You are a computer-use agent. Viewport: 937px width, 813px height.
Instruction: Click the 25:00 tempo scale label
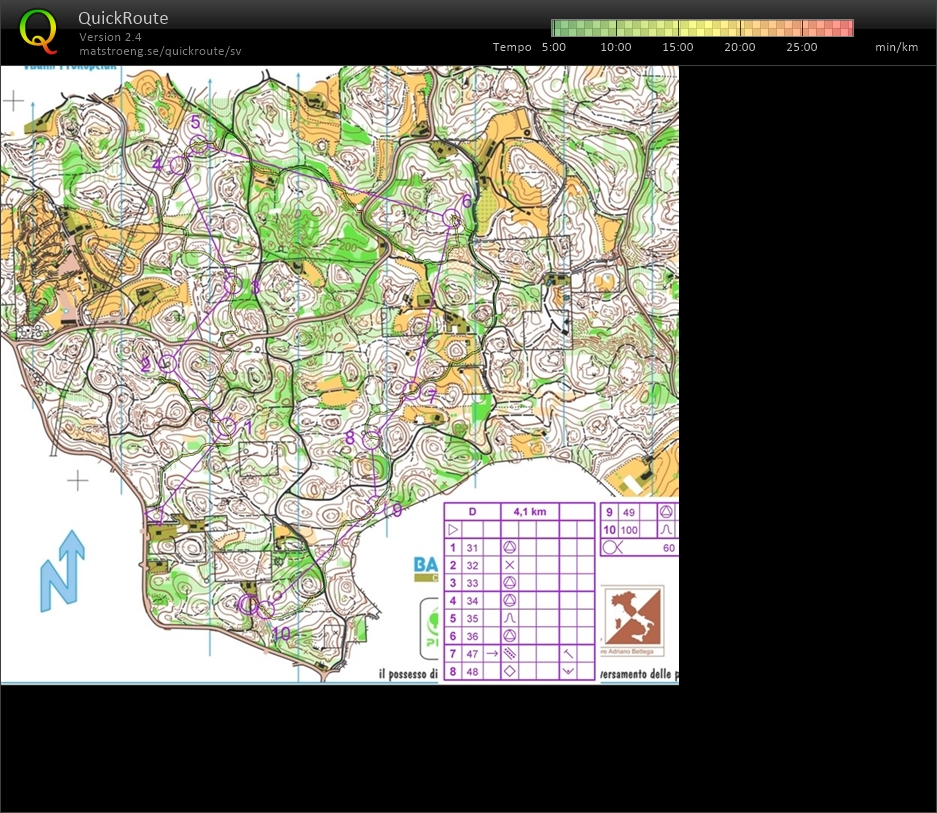click(802, 47)
